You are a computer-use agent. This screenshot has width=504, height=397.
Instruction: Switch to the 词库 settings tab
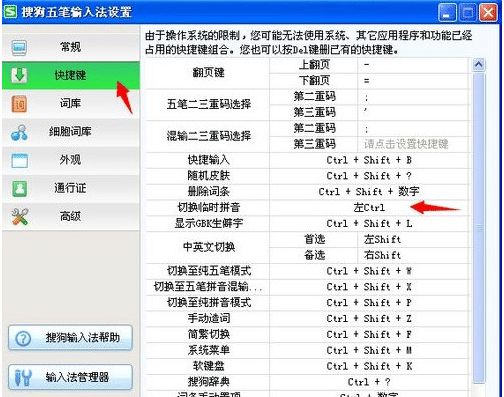point(71,104)
